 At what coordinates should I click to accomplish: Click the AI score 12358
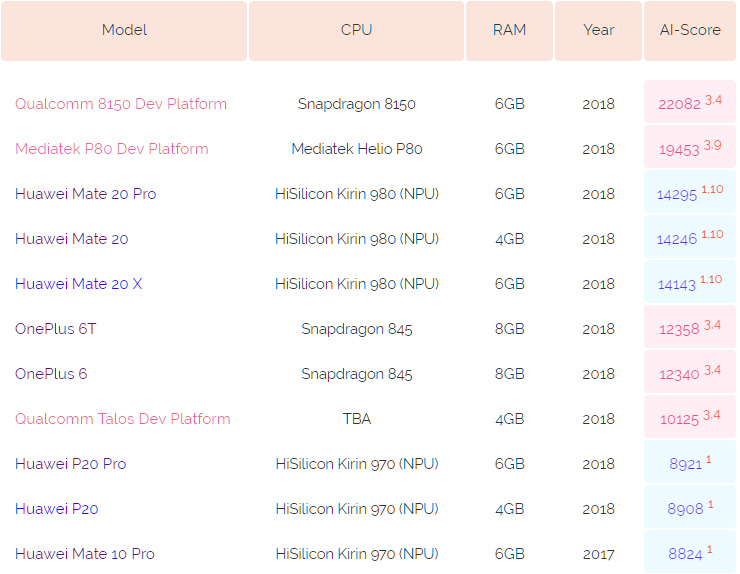(679, 329)
